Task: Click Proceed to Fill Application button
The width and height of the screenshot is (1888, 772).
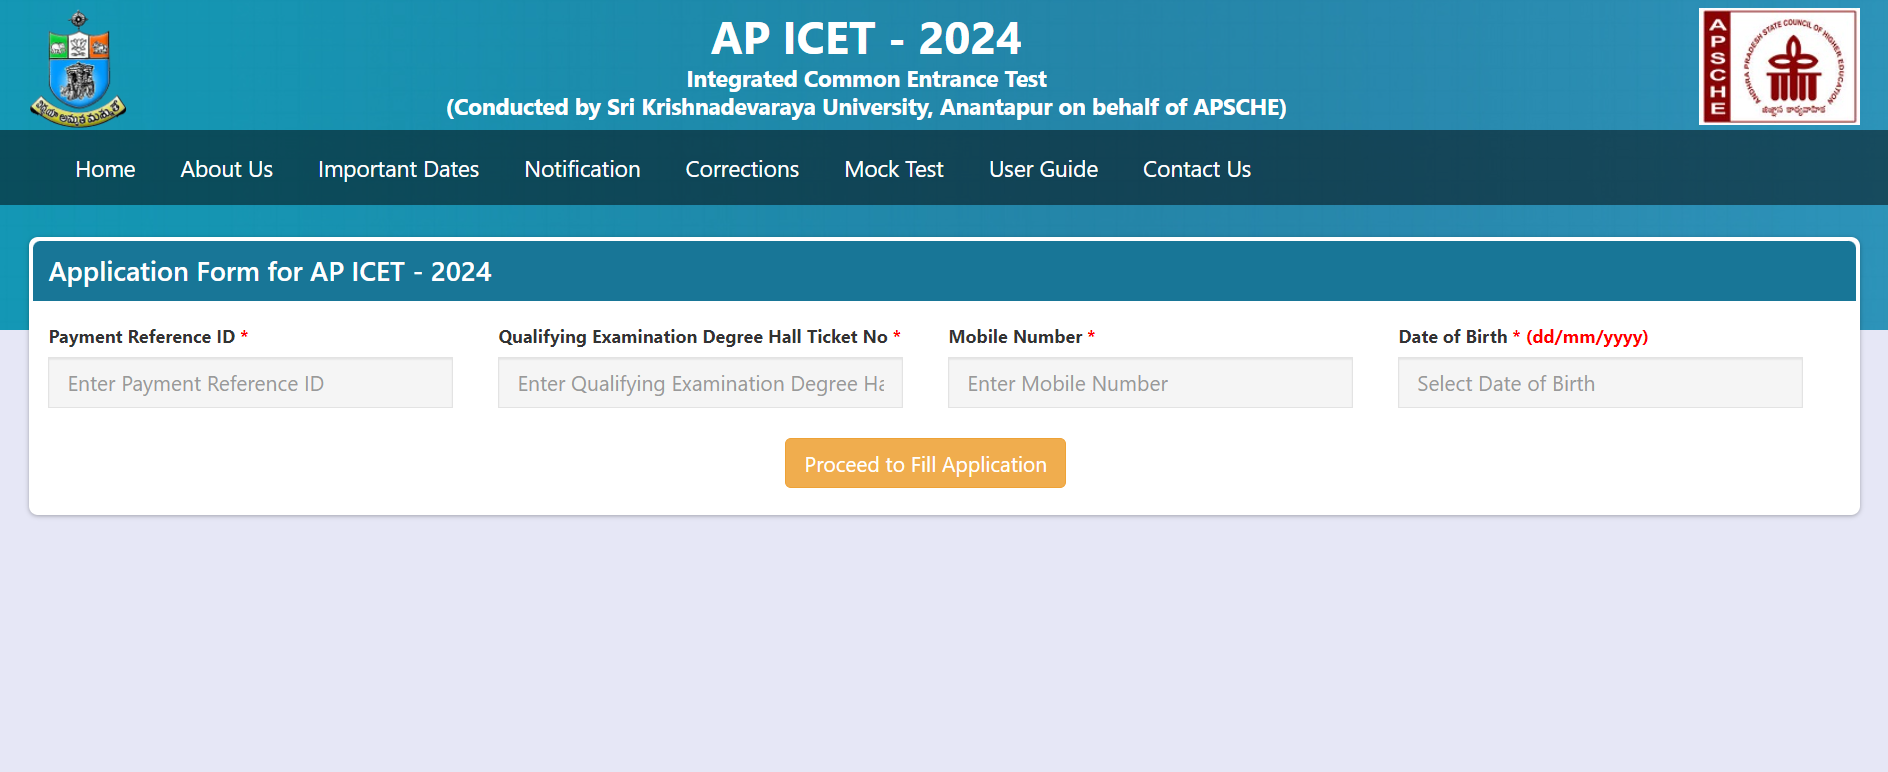Action: click(x=925, y=463)
